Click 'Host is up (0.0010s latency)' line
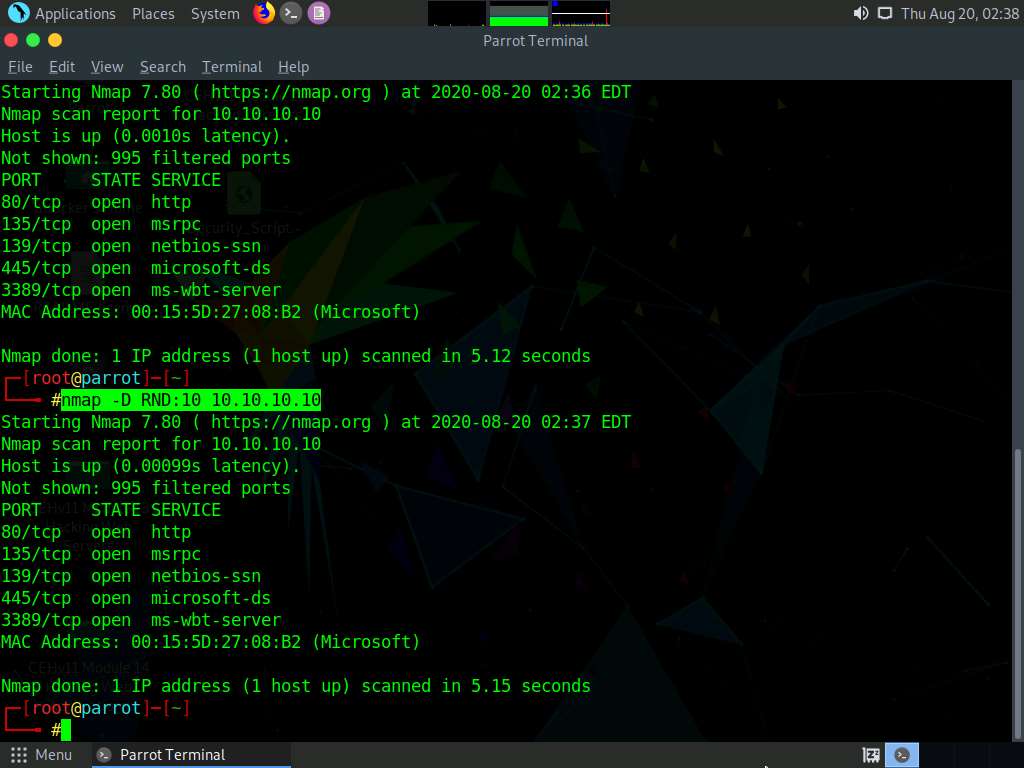The image size is (1024, 768). (145, 136)
